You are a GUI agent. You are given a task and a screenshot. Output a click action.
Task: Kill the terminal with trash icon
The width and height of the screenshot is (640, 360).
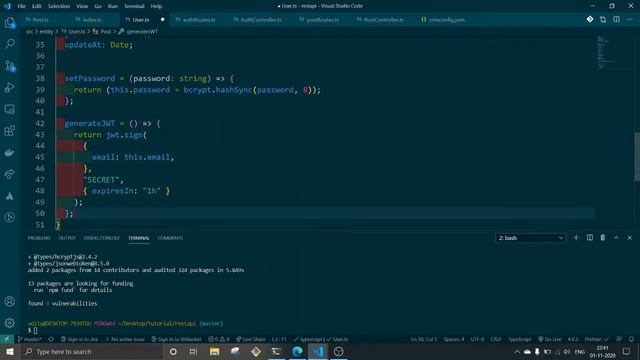coord(603,238)
